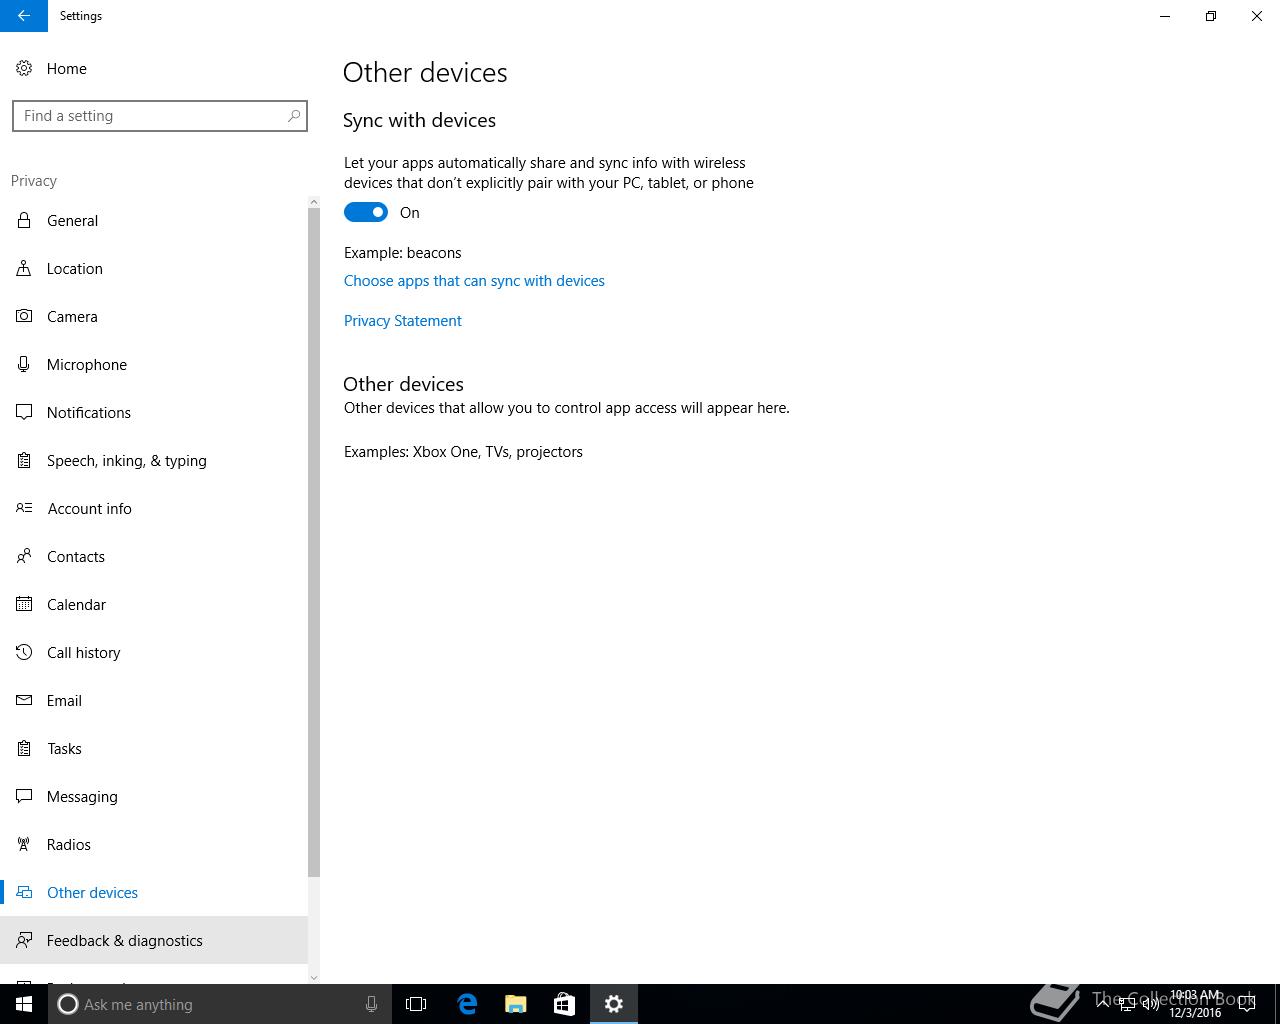Open Speech, inking, & typing page

click(x=154, y=460)
